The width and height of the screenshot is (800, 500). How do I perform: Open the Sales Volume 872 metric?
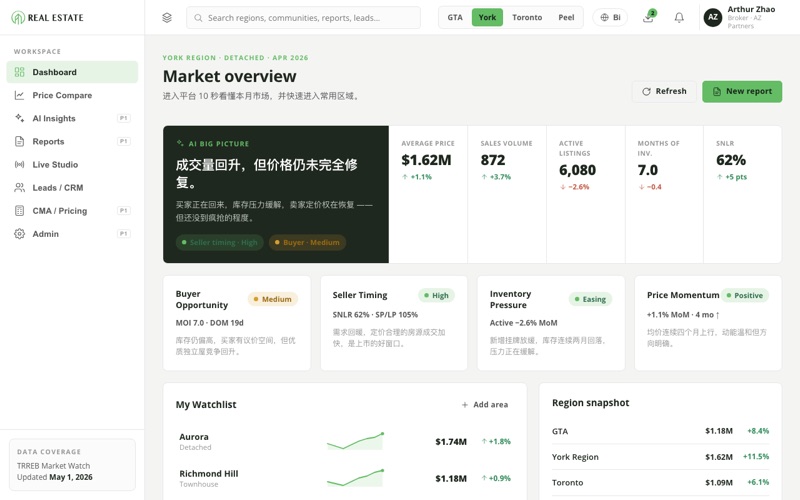pyautogui.click(x=507, y=194)
